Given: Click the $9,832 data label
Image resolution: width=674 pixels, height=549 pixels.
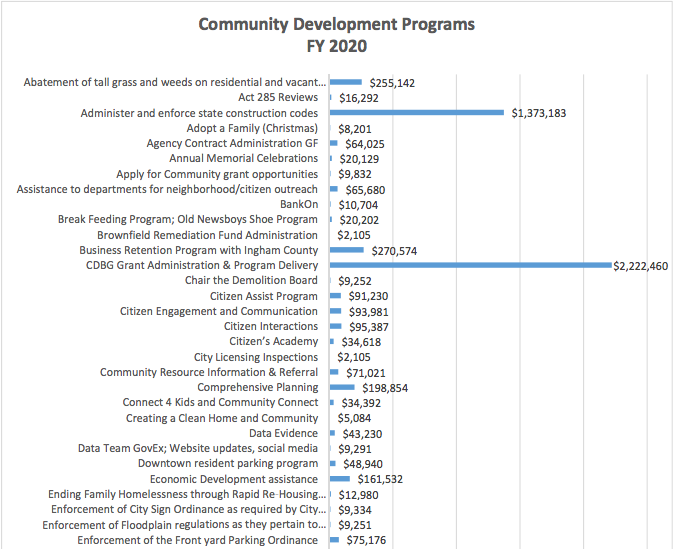Looking at the screenshot, I should 355,174.
